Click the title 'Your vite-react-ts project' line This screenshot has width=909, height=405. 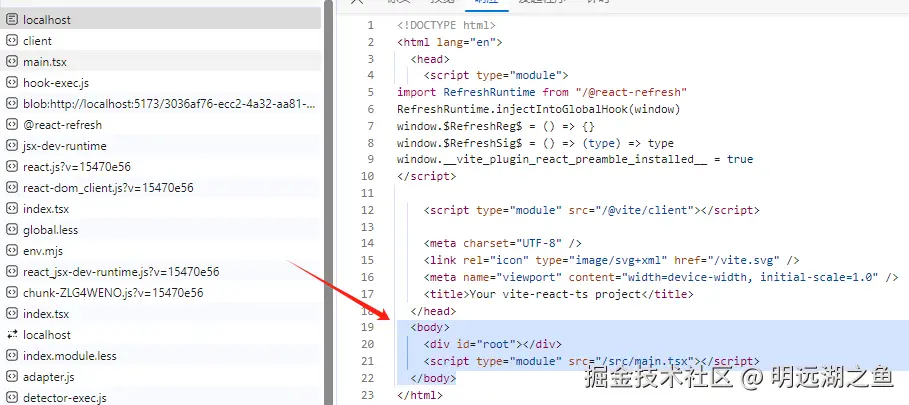point(558,294)
